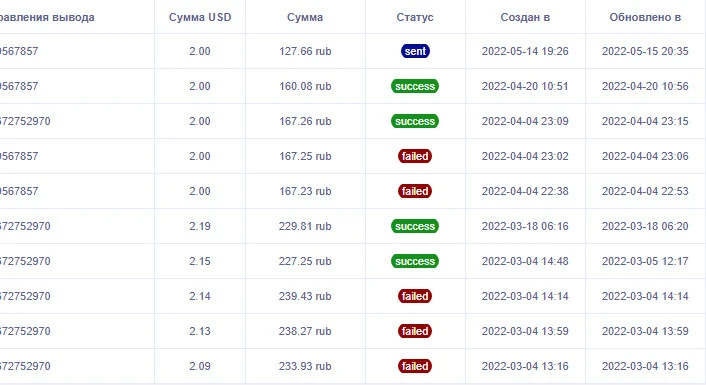Click the success badge for 227.25 rub

415,261
